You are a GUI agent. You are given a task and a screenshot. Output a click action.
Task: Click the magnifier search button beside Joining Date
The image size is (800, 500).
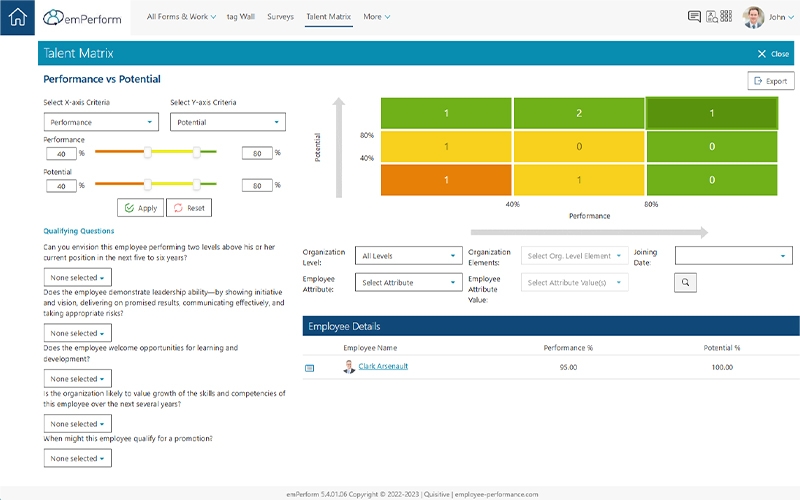(x=686, y=283)
